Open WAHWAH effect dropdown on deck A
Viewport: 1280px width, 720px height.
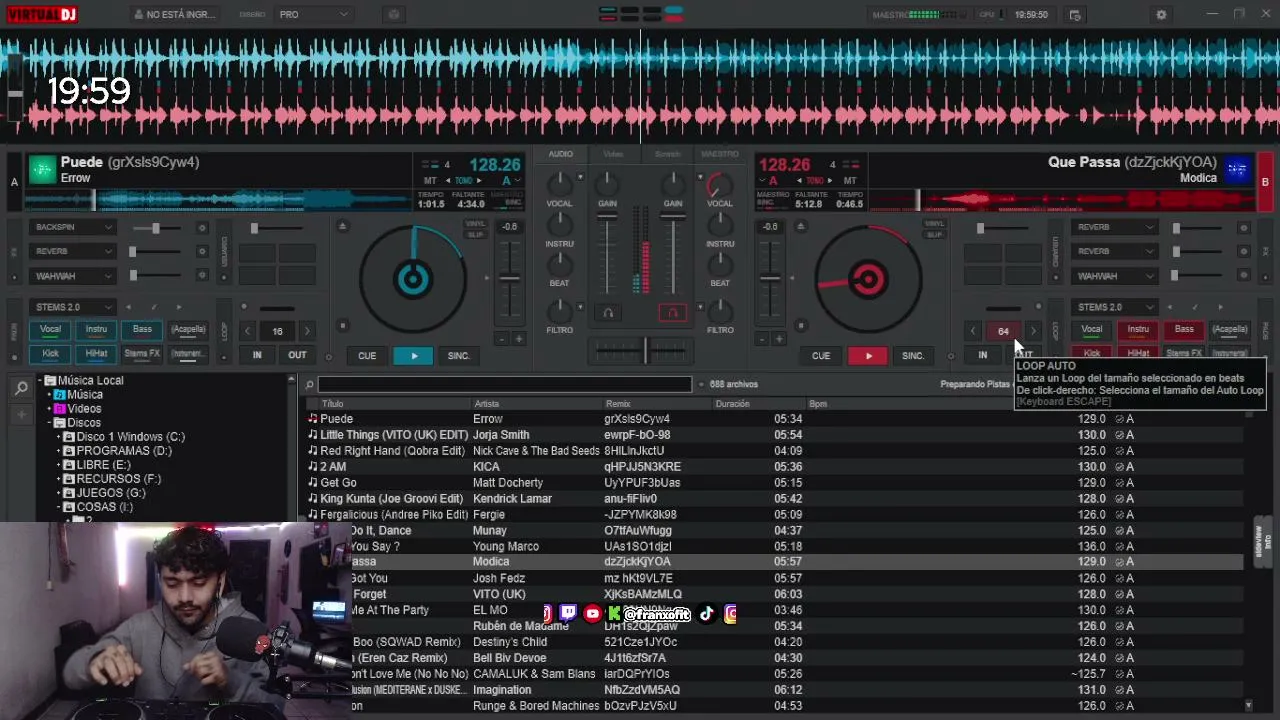click(72, 275)
